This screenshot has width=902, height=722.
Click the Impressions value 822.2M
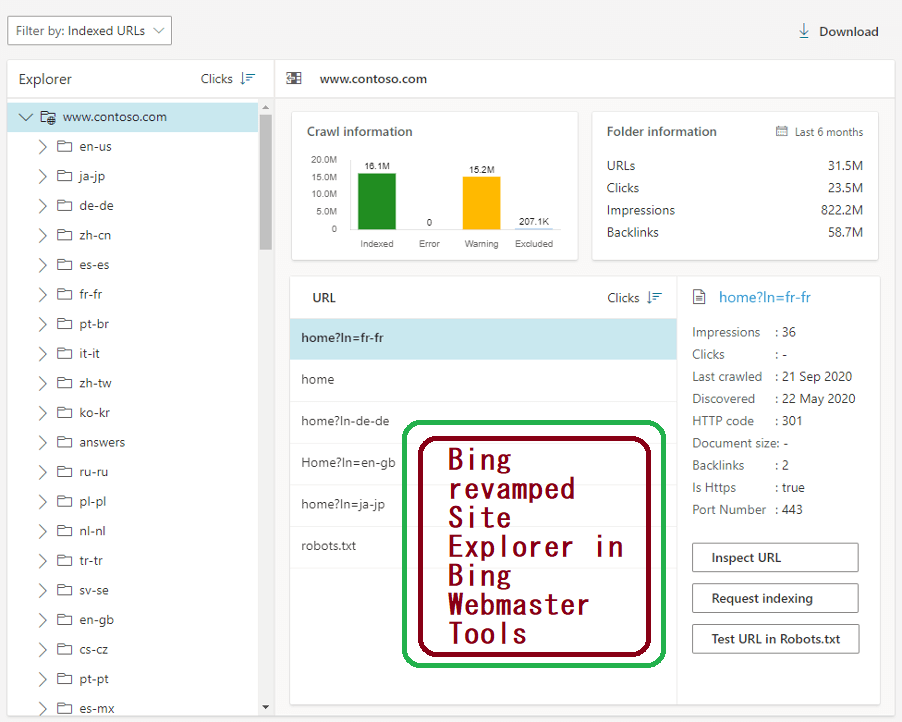[842, 210]
